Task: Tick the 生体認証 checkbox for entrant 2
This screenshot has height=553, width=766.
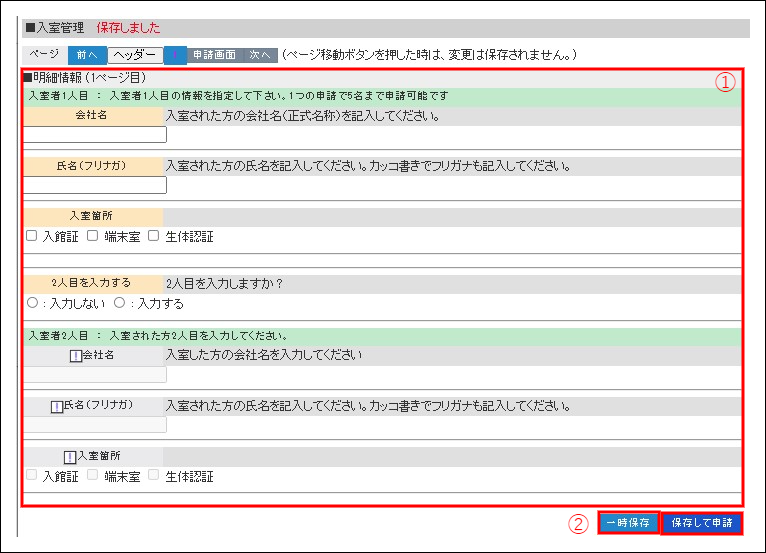Action: (x=153, y=475)
